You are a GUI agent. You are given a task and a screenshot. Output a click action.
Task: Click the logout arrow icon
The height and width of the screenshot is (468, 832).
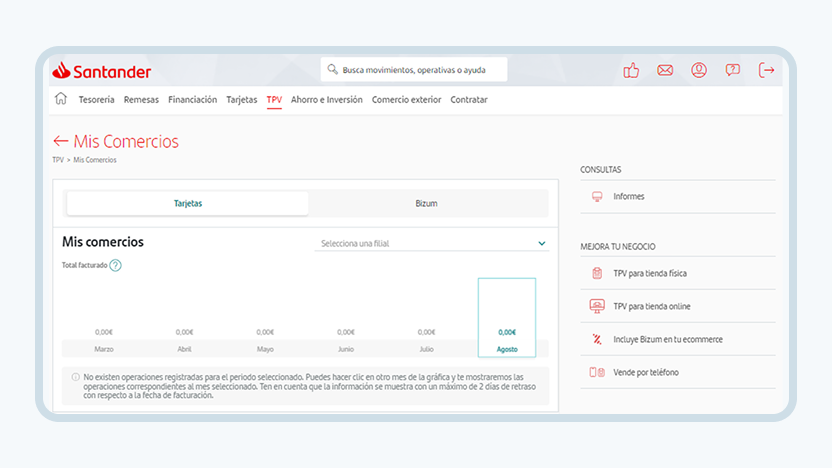click(766, 70)
